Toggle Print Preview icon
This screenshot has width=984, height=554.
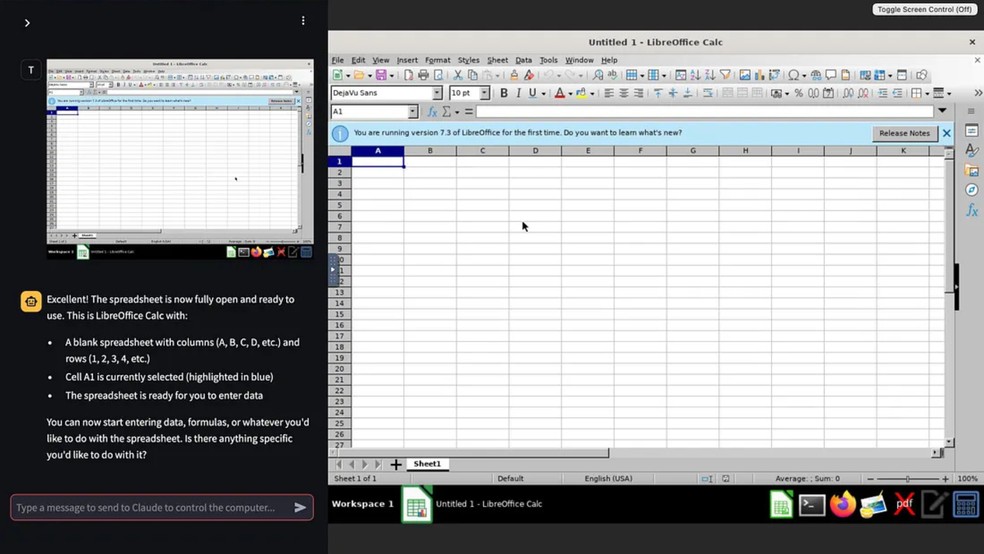[x=438, y=75]
